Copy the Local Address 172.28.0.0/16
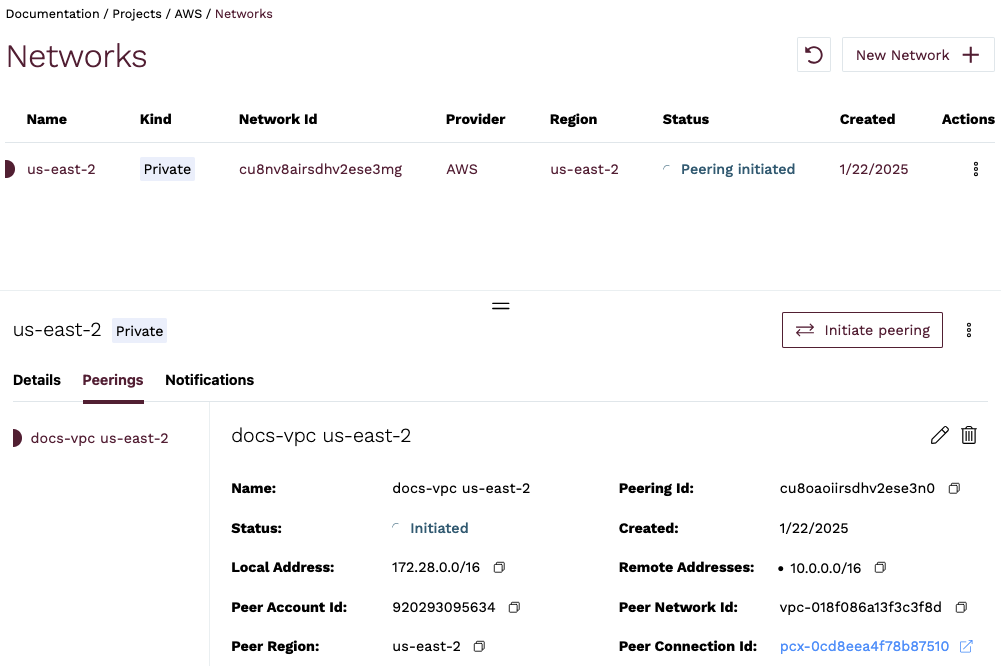Screen dimensions: 1001x666 [499, 568]
